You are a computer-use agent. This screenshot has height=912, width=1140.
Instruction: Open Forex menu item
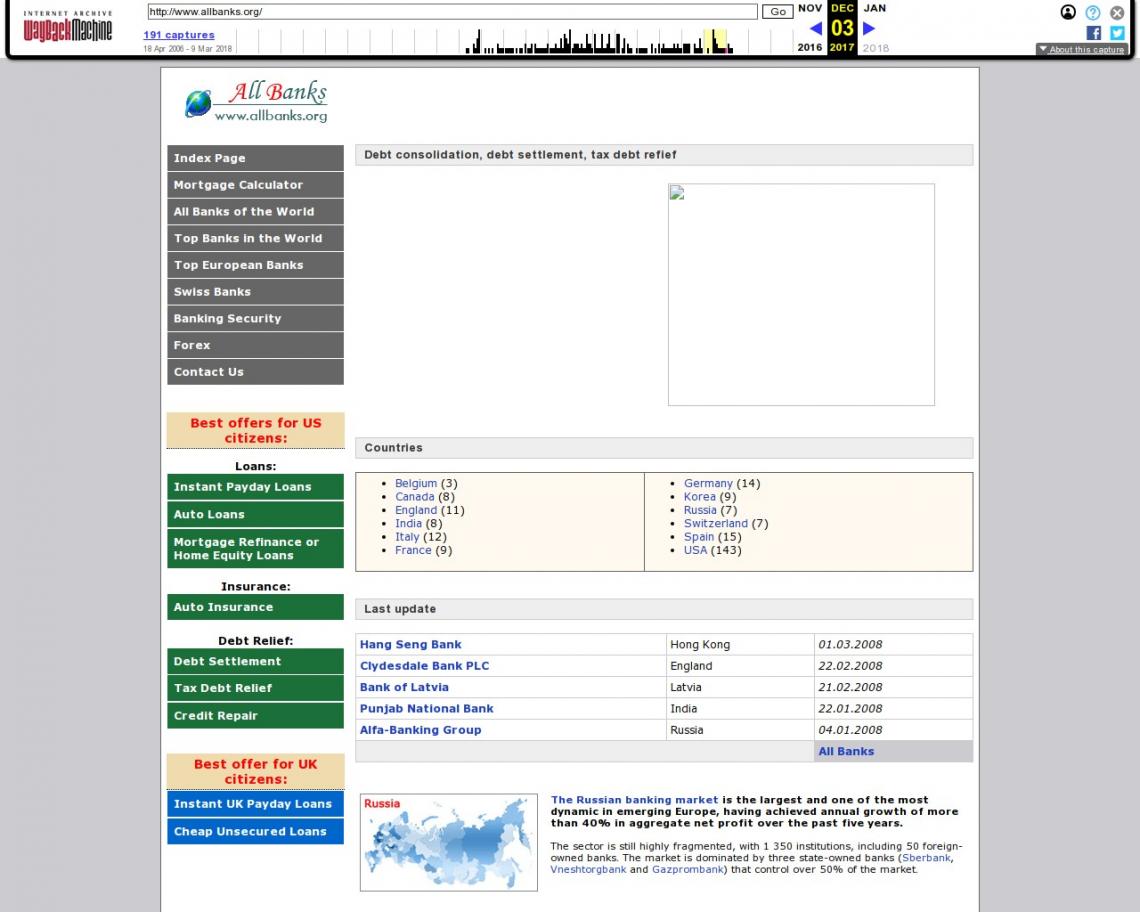point(255,345)
